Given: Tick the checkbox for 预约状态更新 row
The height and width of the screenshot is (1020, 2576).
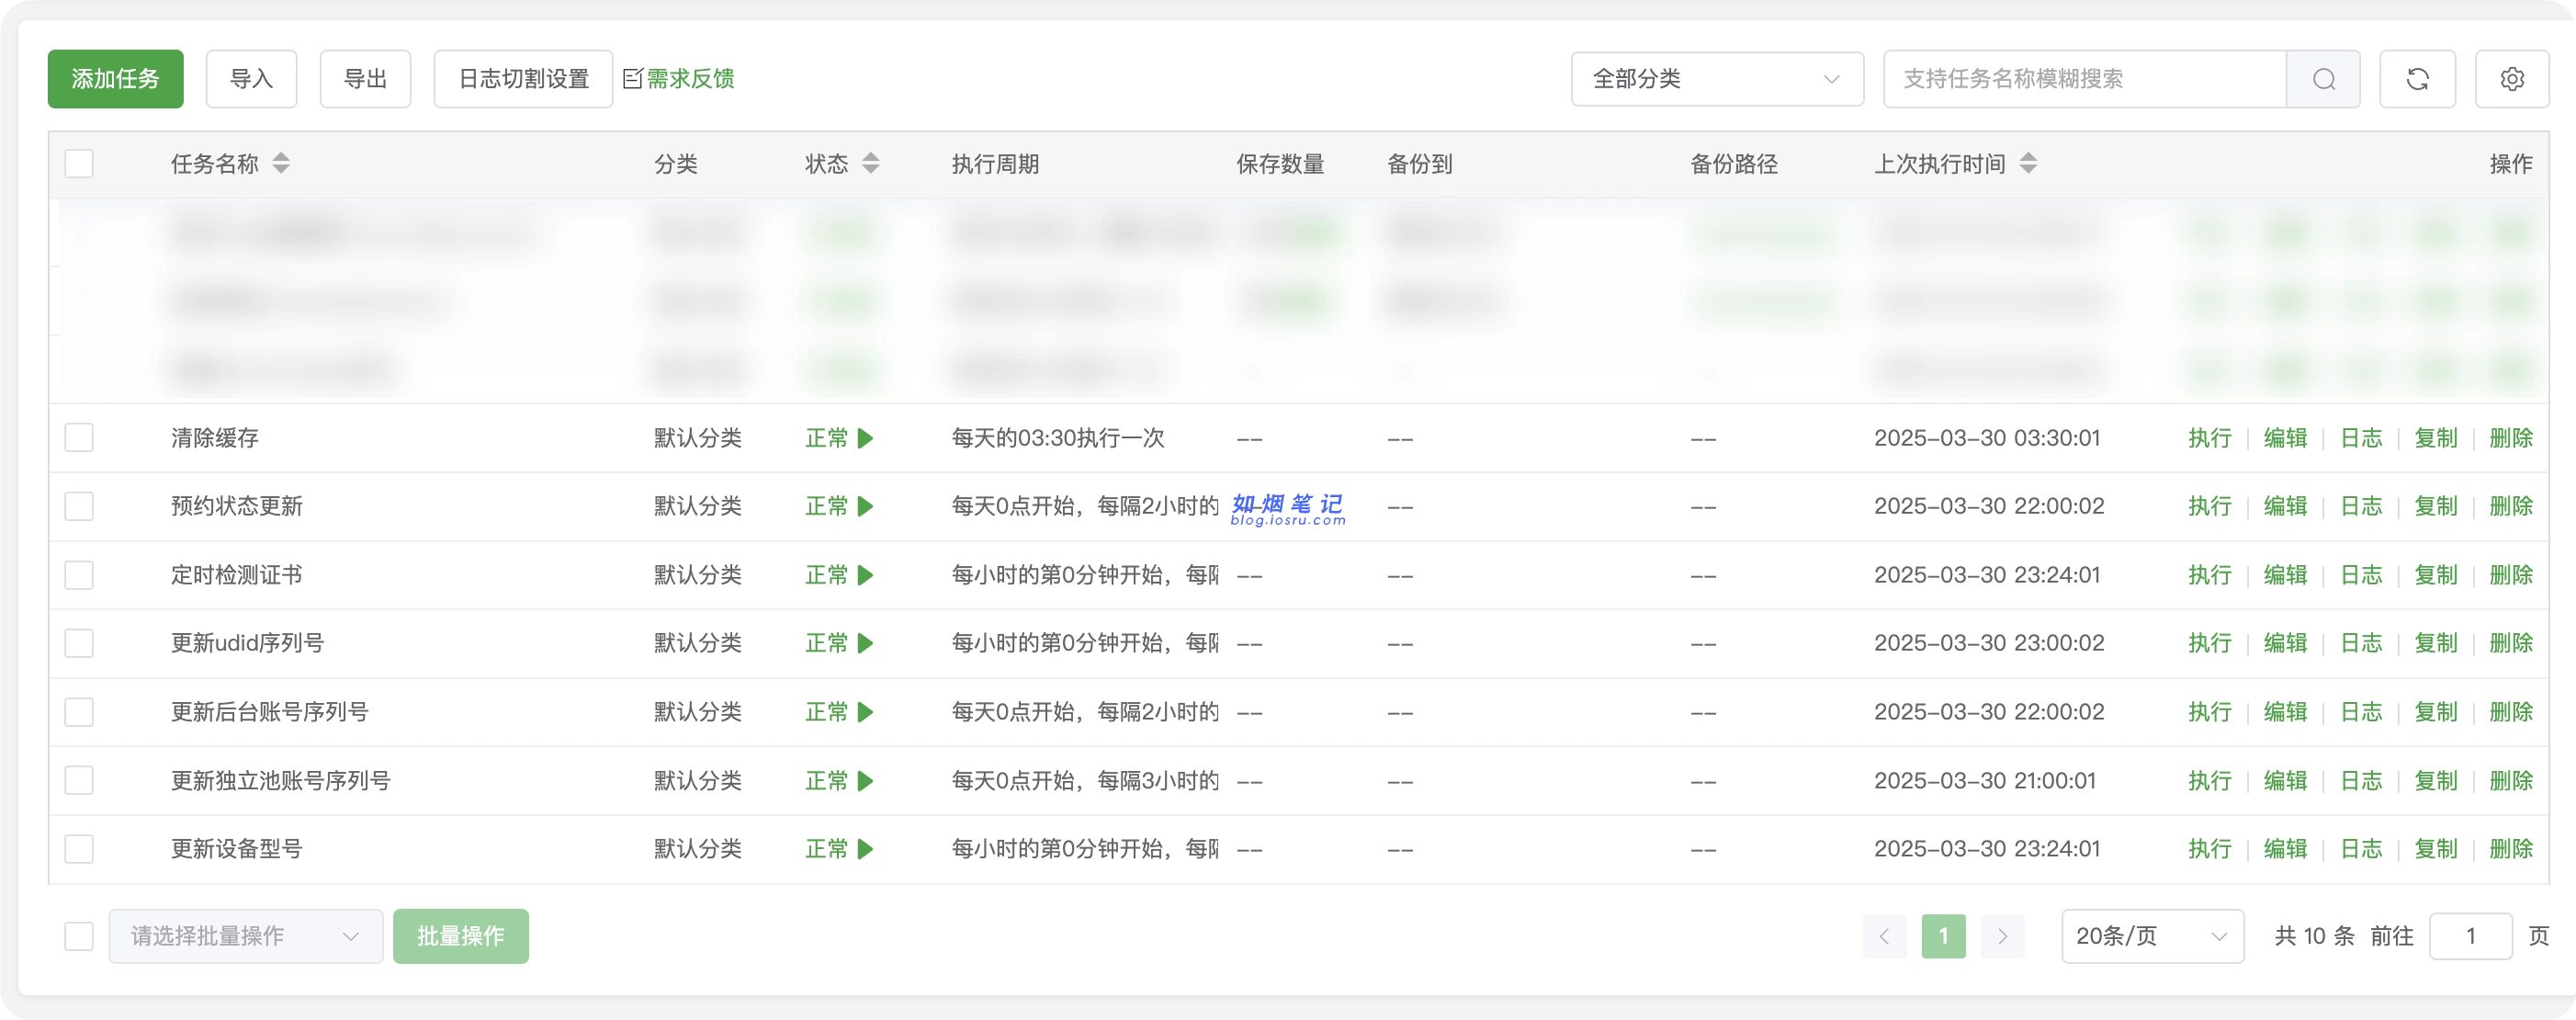Looking at the screenshot, I should click(x=79, y=506).
